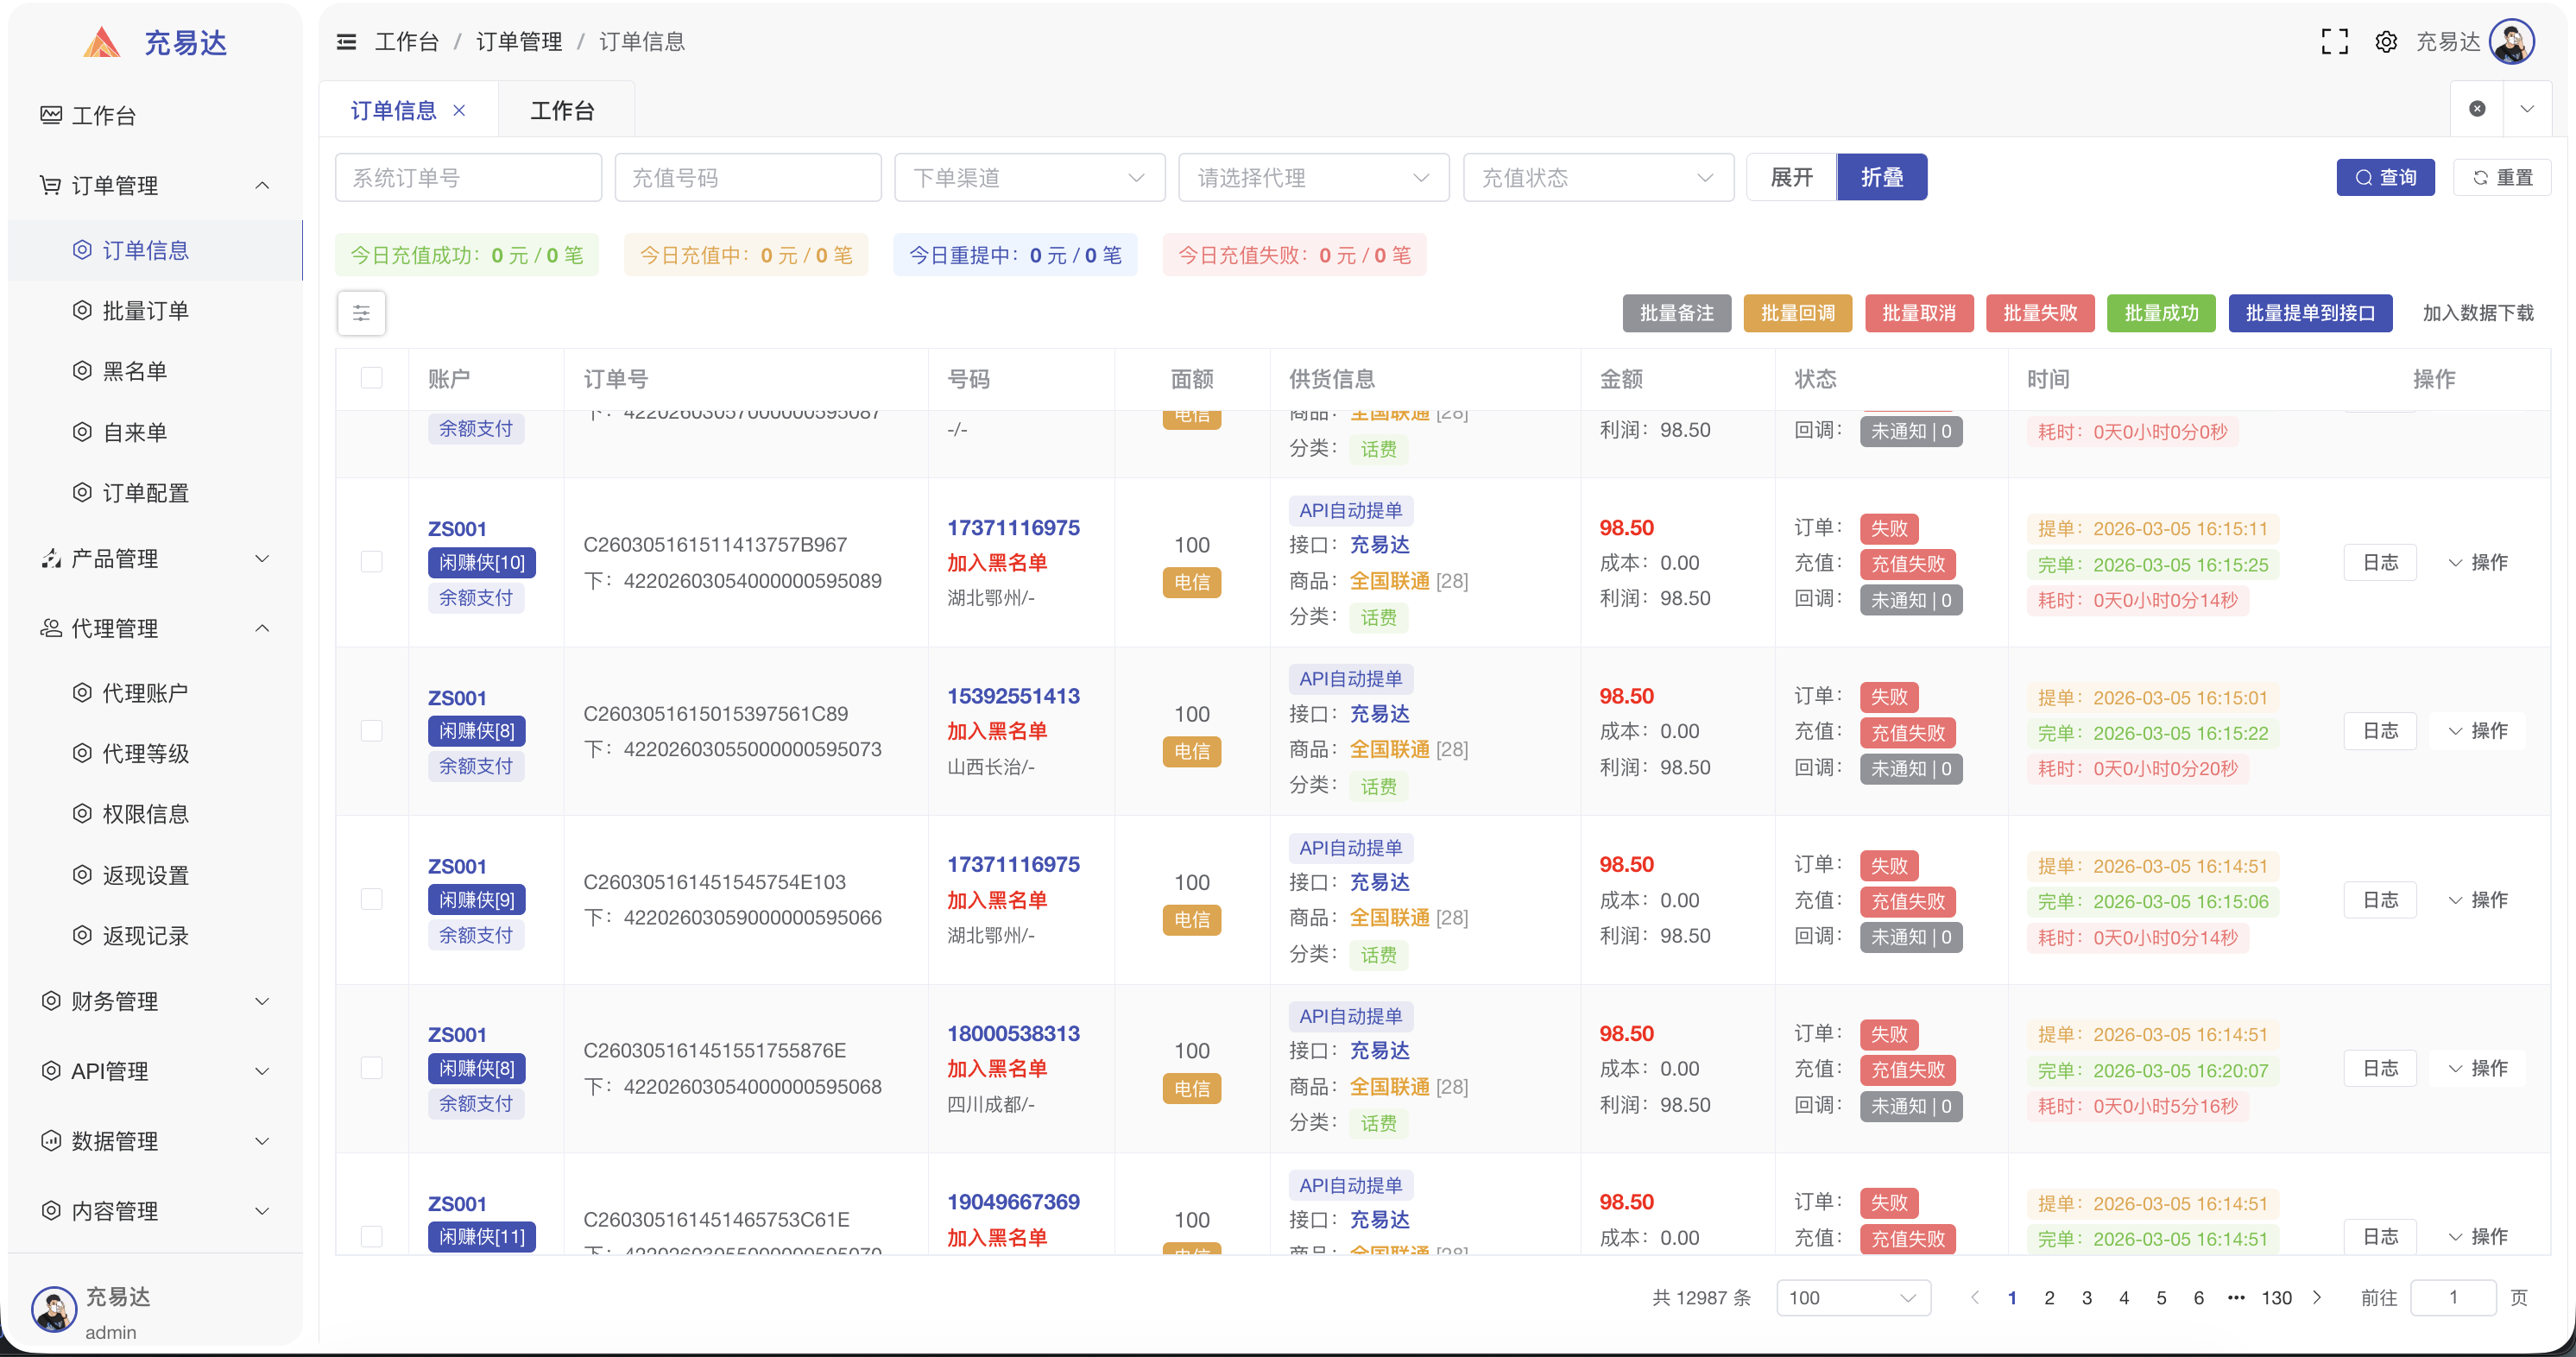Switch to the 工作台 tab

[562, 110]
